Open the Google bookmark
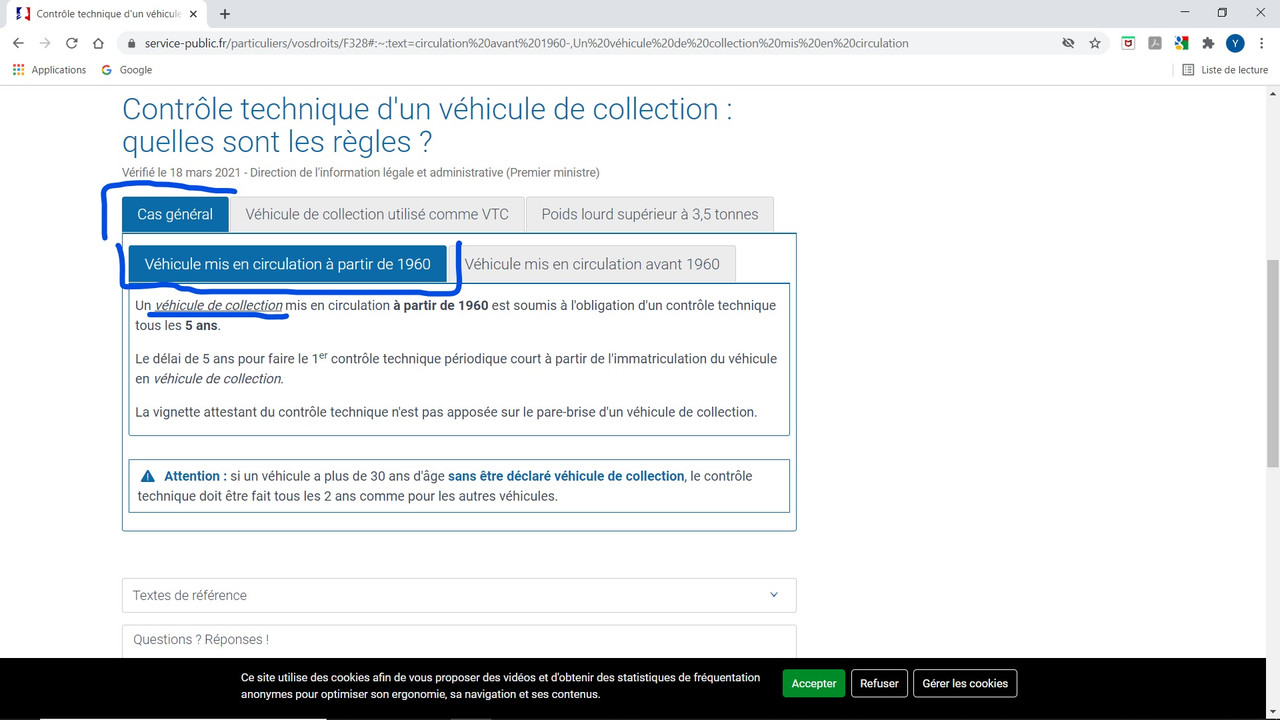This screenshot has height=720, width=1280. [126, 70]
